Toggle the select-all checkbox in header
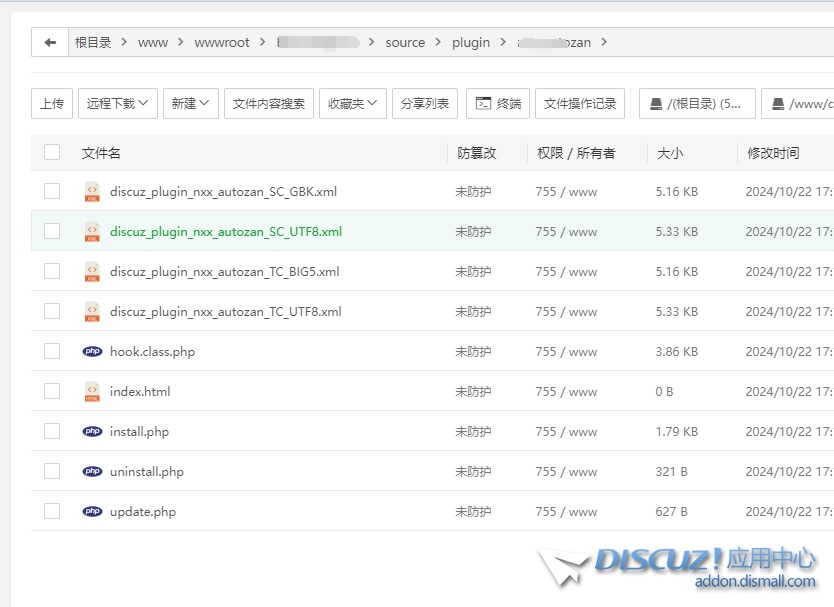Viewport: 834px width, 607px height. tap(52, 152)
